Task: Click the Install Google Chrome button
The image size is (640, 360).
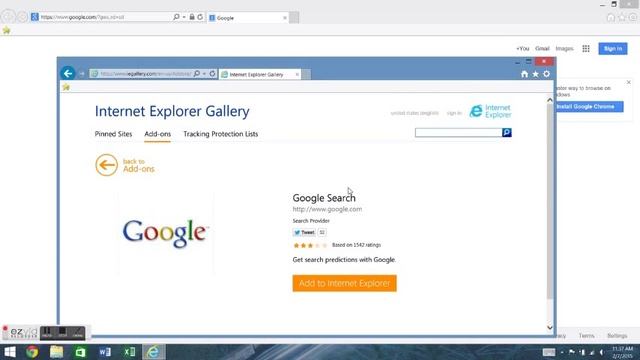Action: click(x=589, y=107)
